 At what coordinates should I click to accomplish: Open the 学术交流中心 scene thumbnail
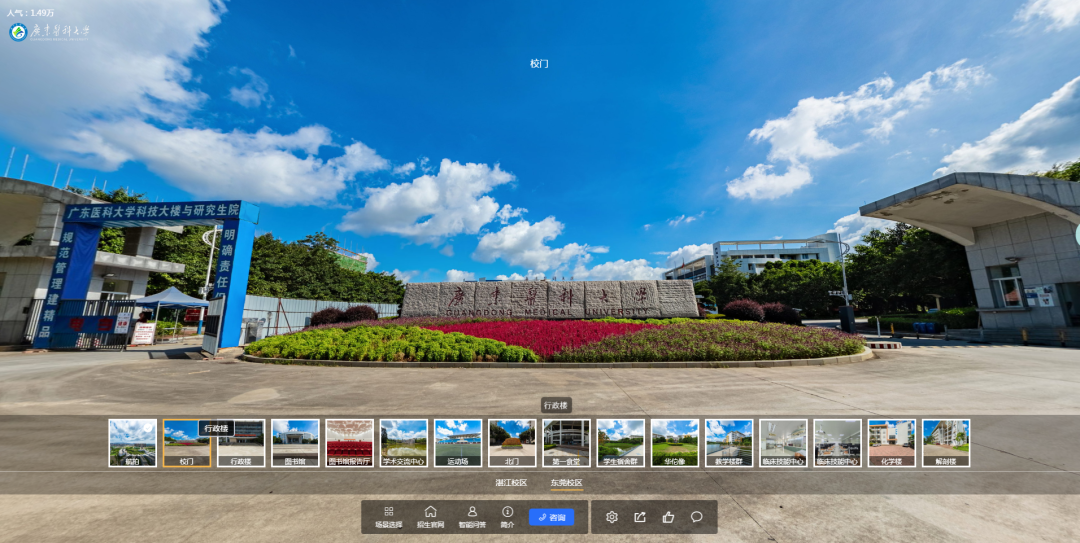click(x=404, y=443)
